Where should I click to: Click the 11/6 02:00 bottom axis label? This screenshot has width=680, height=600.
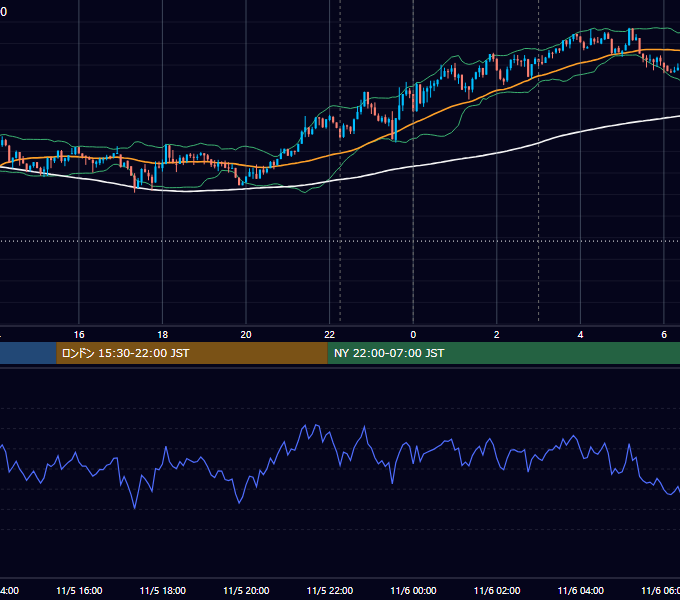click(497, 590)
